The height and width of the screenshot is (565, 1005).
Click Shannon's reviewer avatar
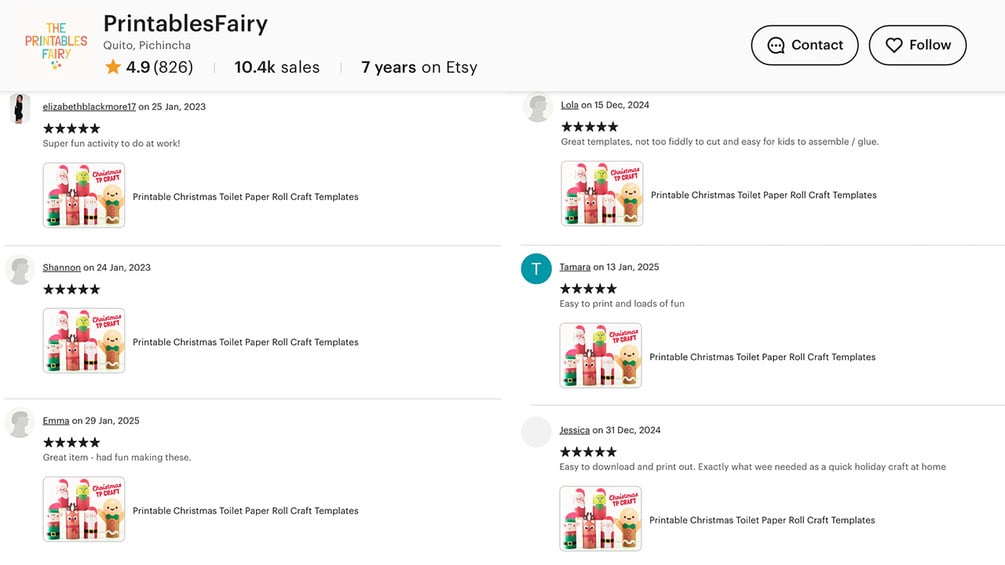pyautogui.click(x=20, y=269)
